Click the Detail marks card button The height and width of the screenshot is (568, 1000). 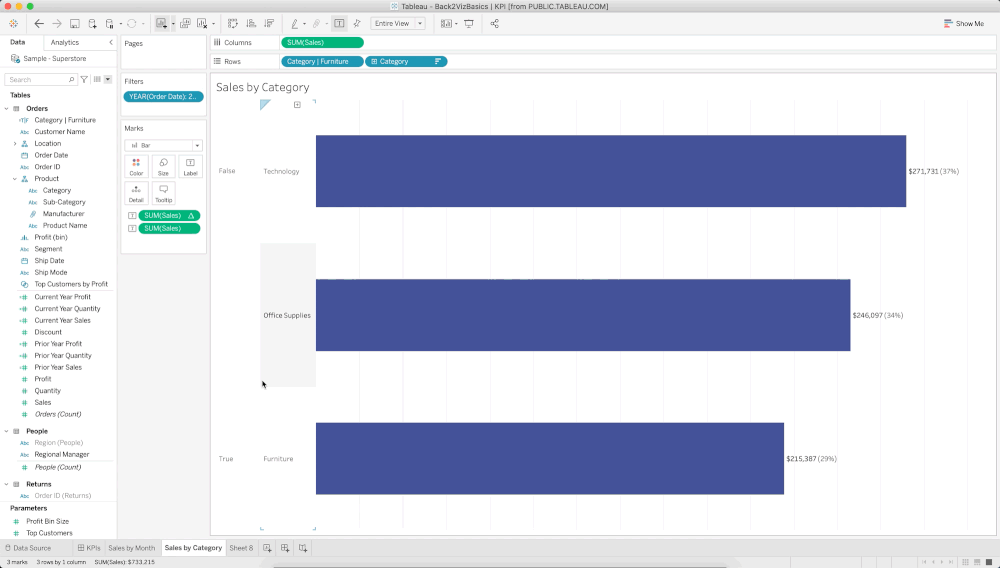pos(136,194)
